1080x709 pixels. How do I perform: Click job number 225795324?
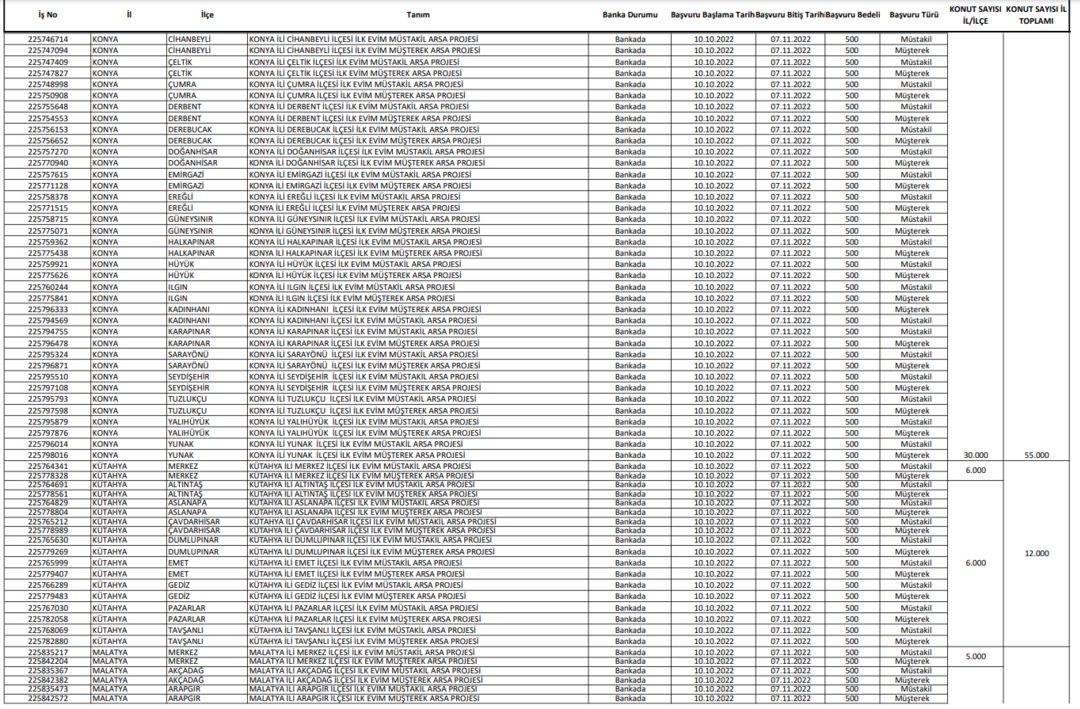pyautogui.click(x=48, y=354)
